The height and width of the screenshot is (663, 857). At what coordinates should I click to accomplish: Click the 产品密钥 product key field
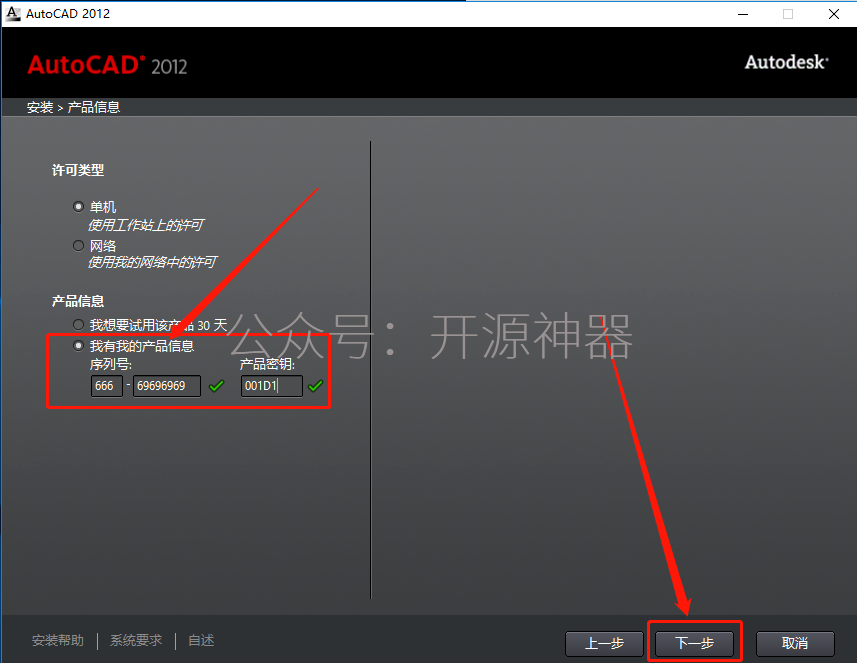[x=272, y=386]
